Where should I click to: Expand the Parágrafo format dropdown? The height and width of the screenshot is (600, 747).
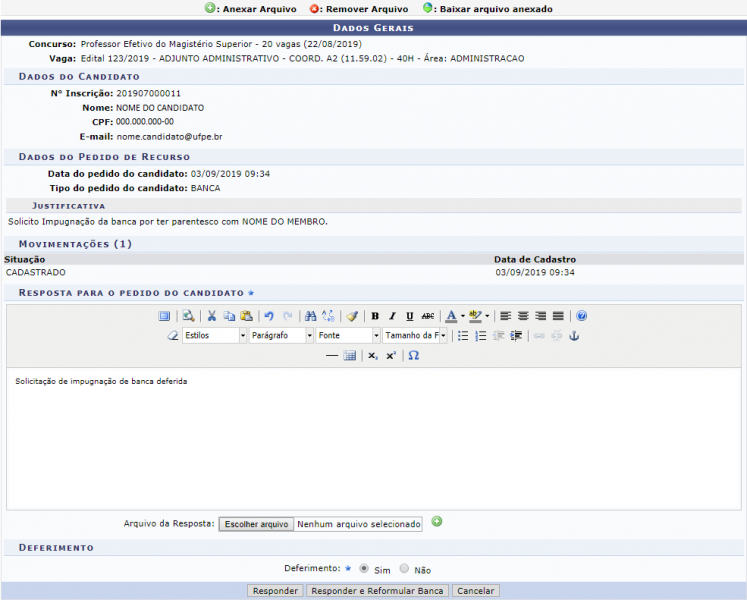(281, 336)
